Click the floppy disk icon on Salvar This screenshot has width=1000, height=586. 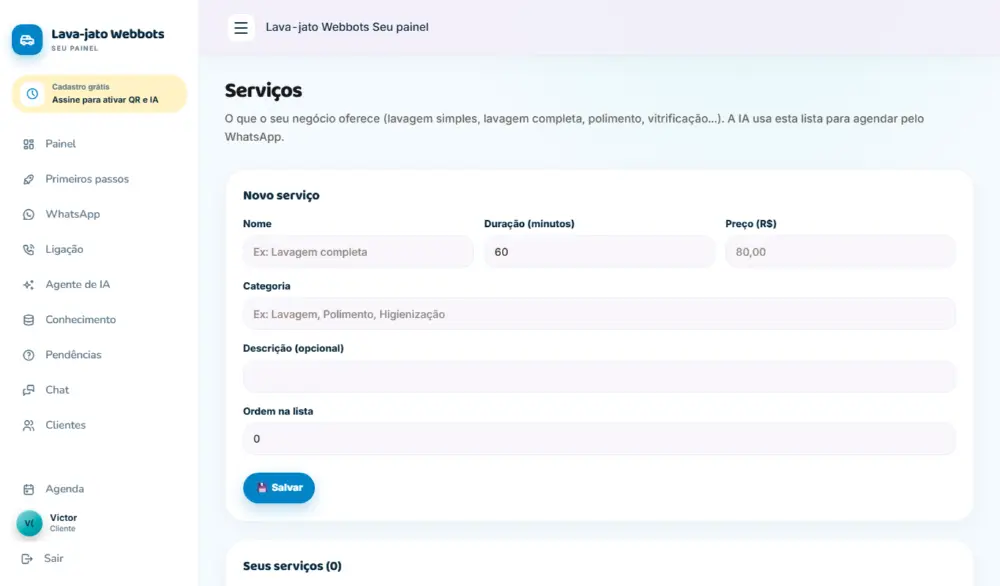tap(262, 488)
